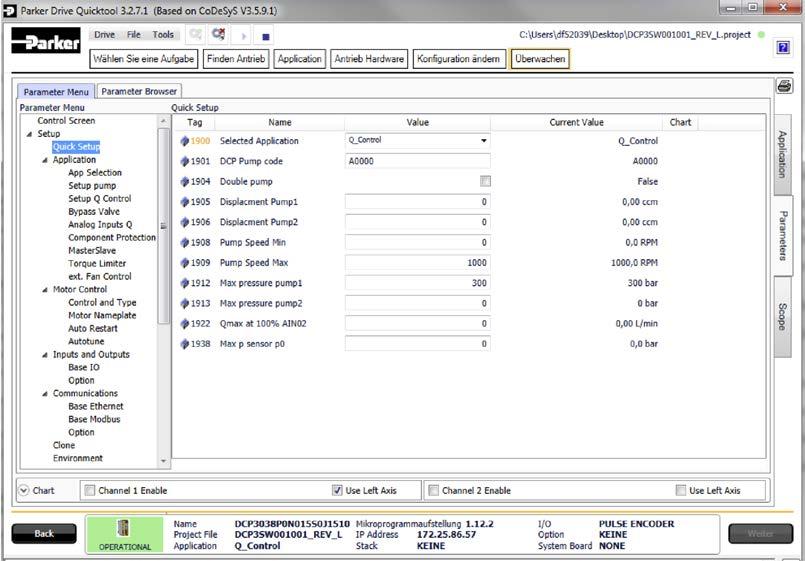Uncheck Channel 1 Use Left Axis

tap(337, 490)
